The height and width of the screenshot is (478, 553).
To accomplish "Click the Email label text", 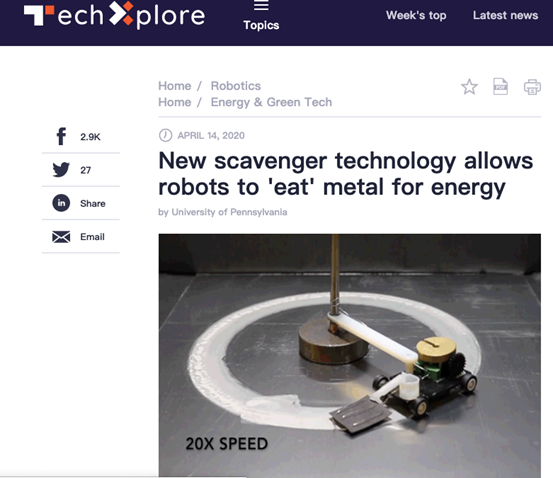I will point(92,237).
